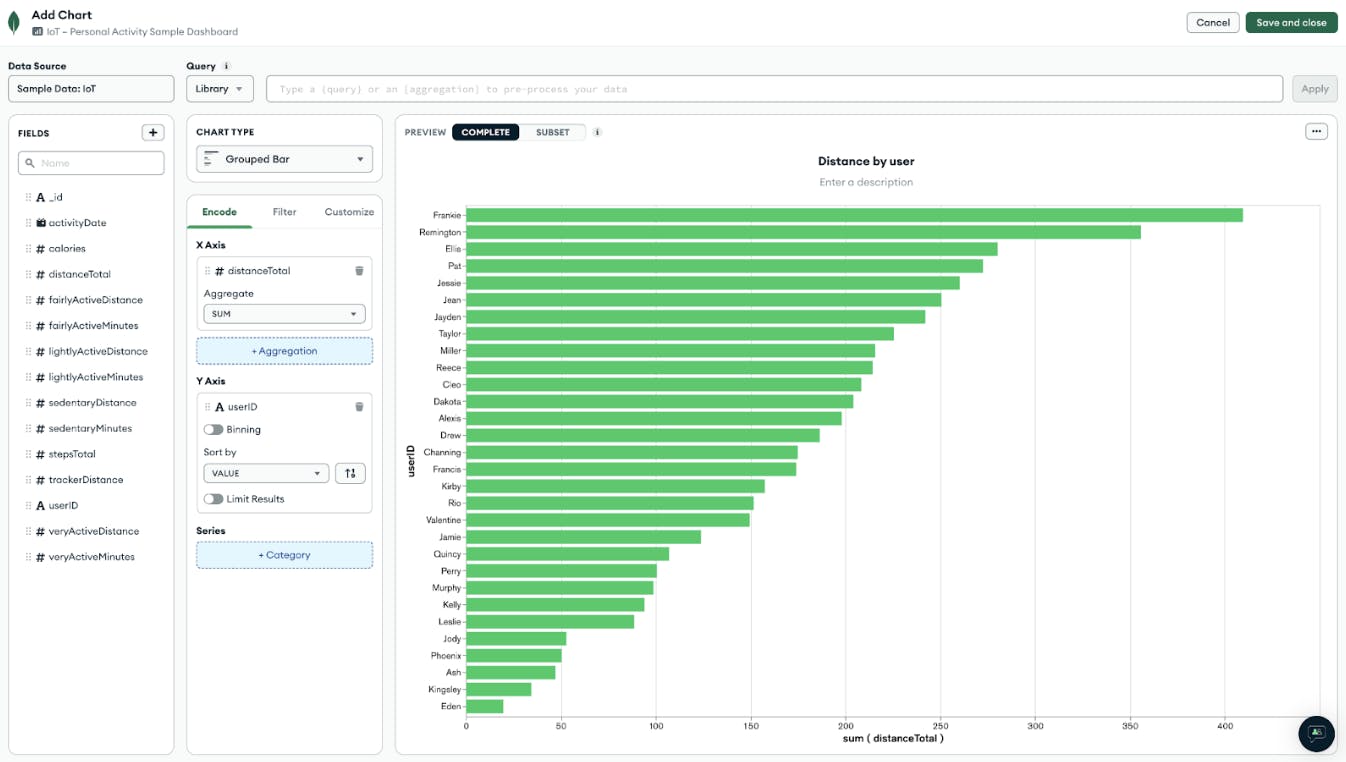
Task: Turn on the Limit Results toggle
Action: (213, 499)
